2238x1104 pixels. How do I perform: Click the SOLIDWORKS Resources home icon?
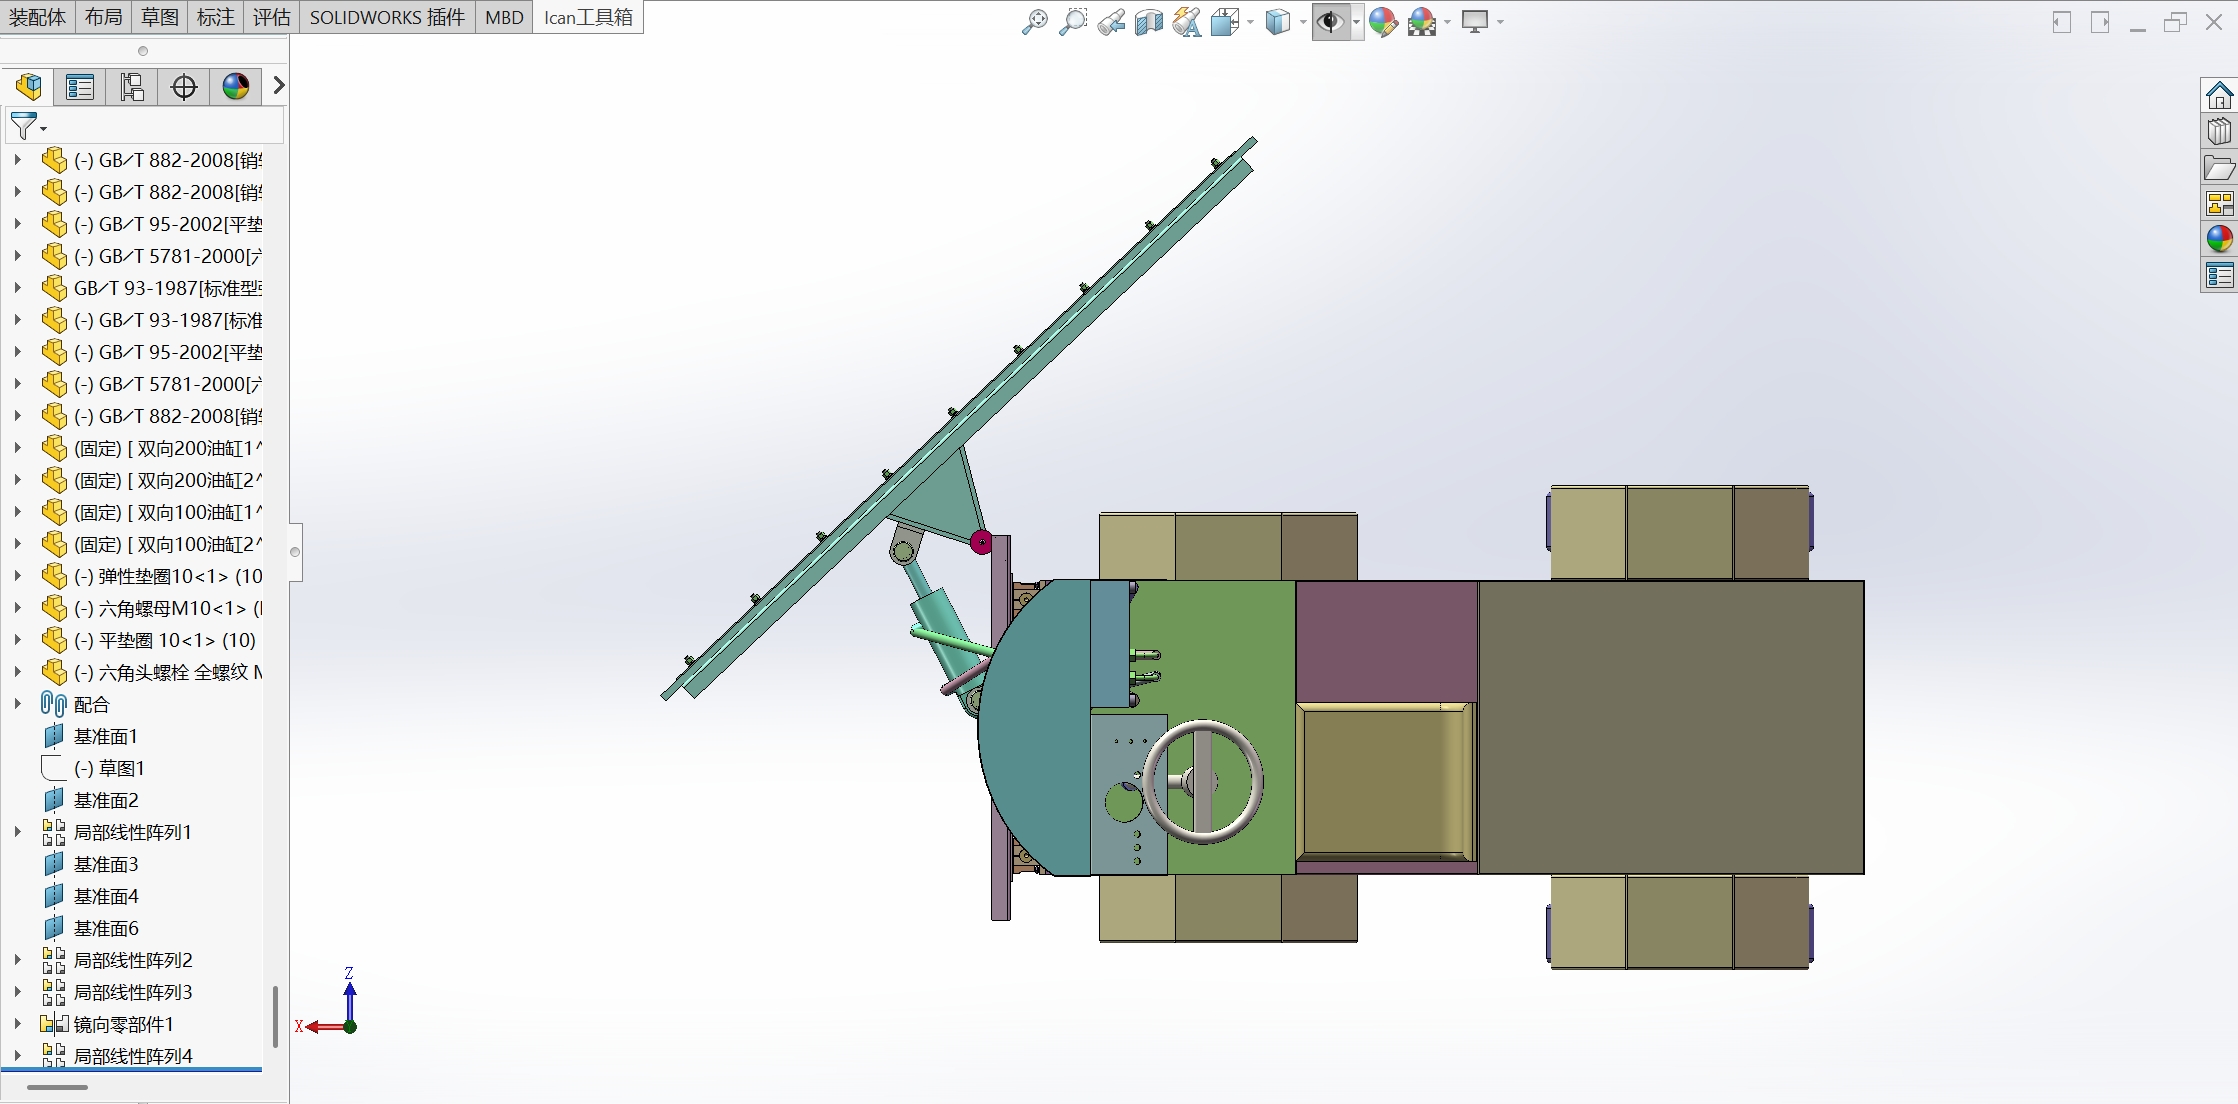(2219, 96)
